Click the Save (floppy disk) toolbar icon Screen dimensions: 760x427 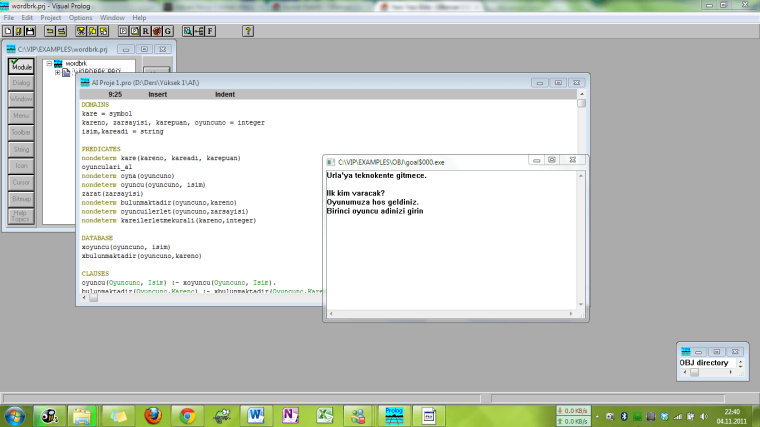click(x=29, y=31)
